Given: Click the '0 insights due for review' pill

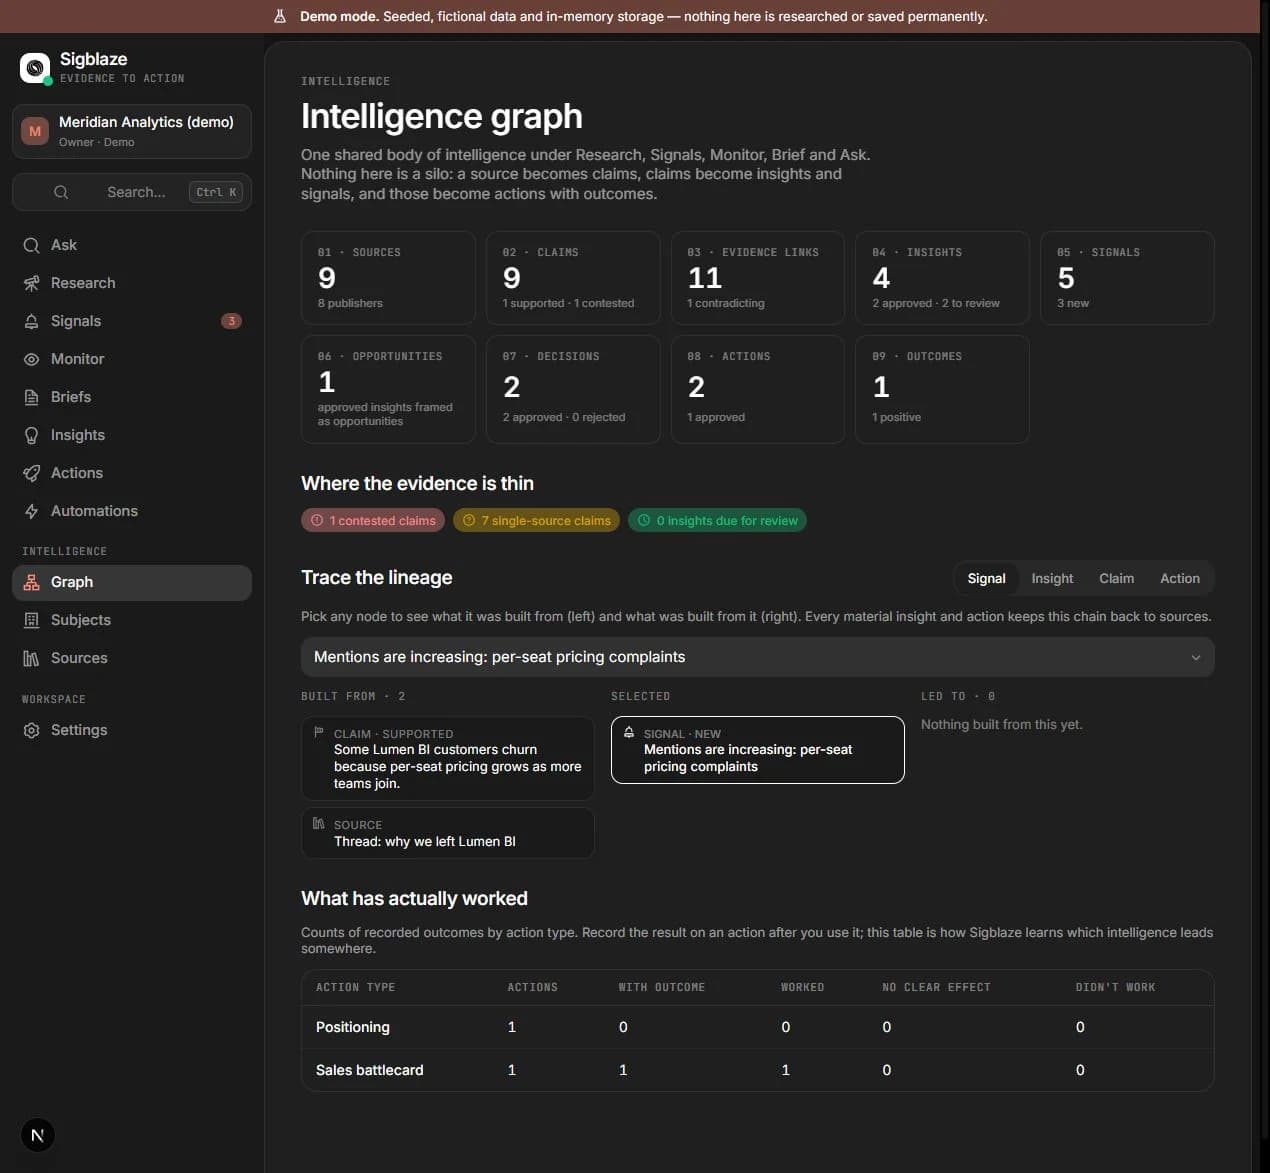Looking at the screenshot, I should (717, 520).
